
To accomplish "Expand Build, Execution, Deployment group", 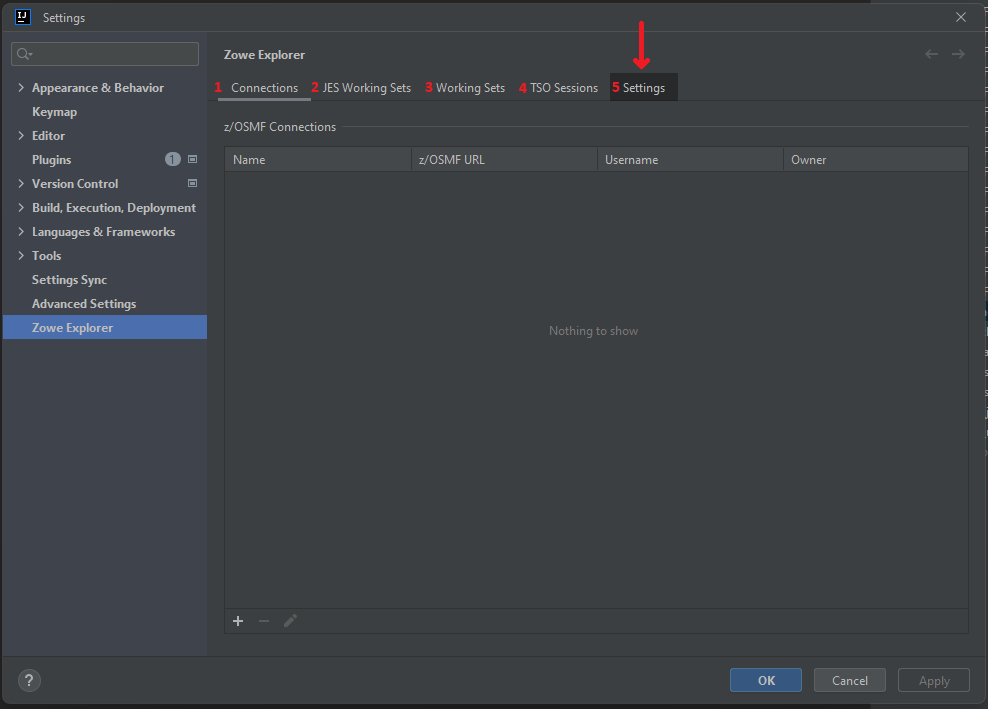I will point(21,208).
